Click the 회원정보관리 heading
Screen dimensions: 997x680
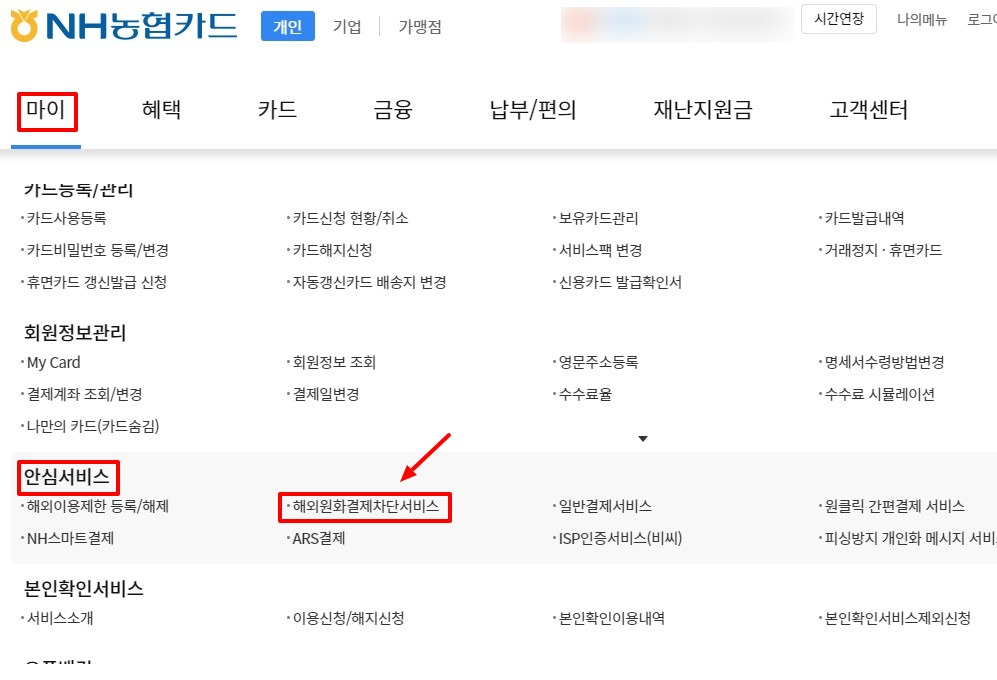click(x=75, y=332)
